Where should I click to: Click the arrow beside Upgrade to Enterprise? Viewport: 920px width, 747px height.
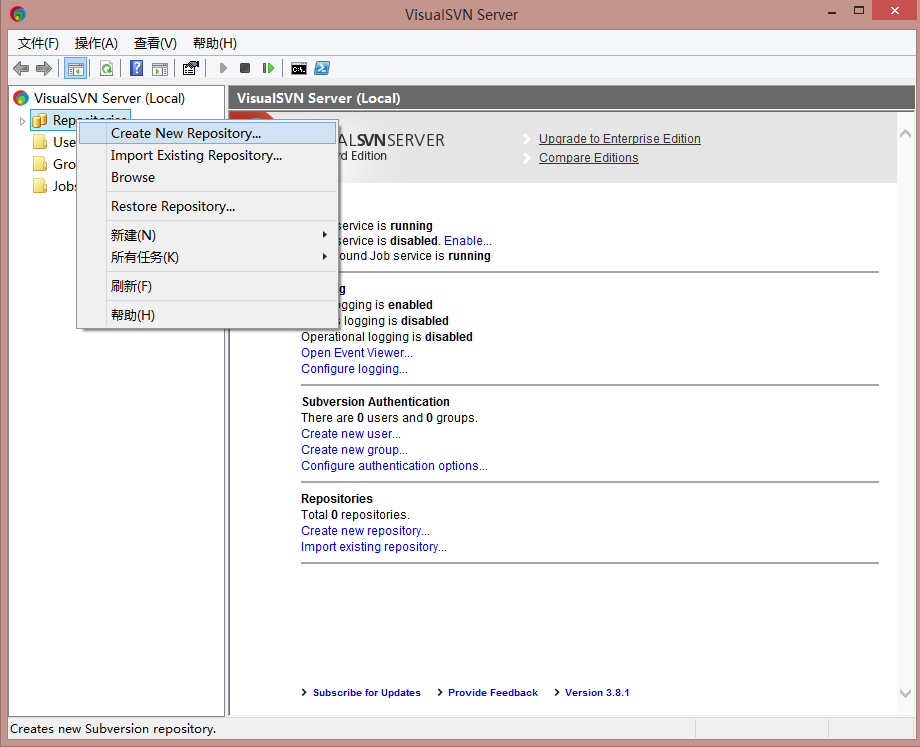click(527, 139)
